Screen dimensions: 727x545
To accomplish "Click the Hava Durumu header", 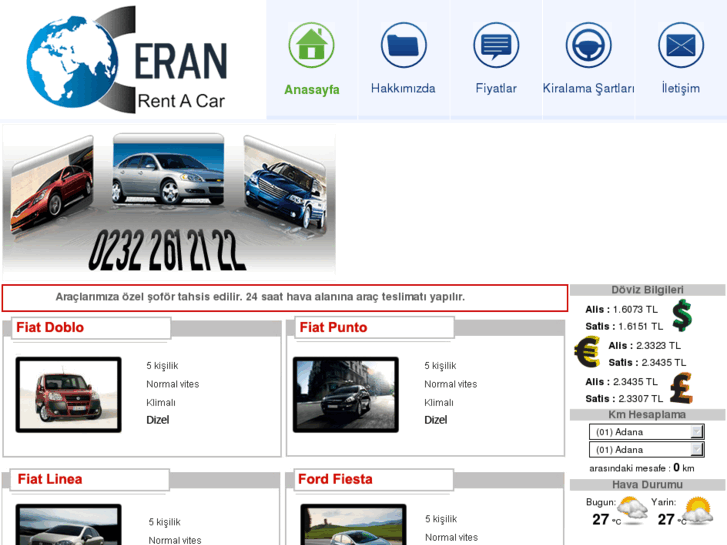I will [647, 485].
